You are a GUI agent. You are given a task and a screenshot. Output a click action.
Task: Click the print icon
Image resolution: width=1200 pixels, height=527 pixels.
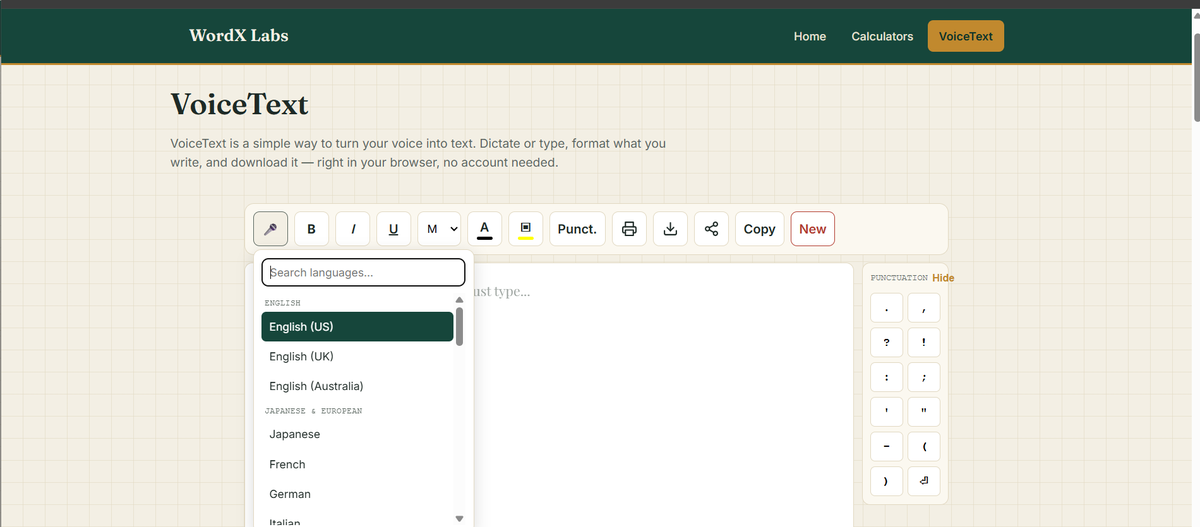click(629, 229)
